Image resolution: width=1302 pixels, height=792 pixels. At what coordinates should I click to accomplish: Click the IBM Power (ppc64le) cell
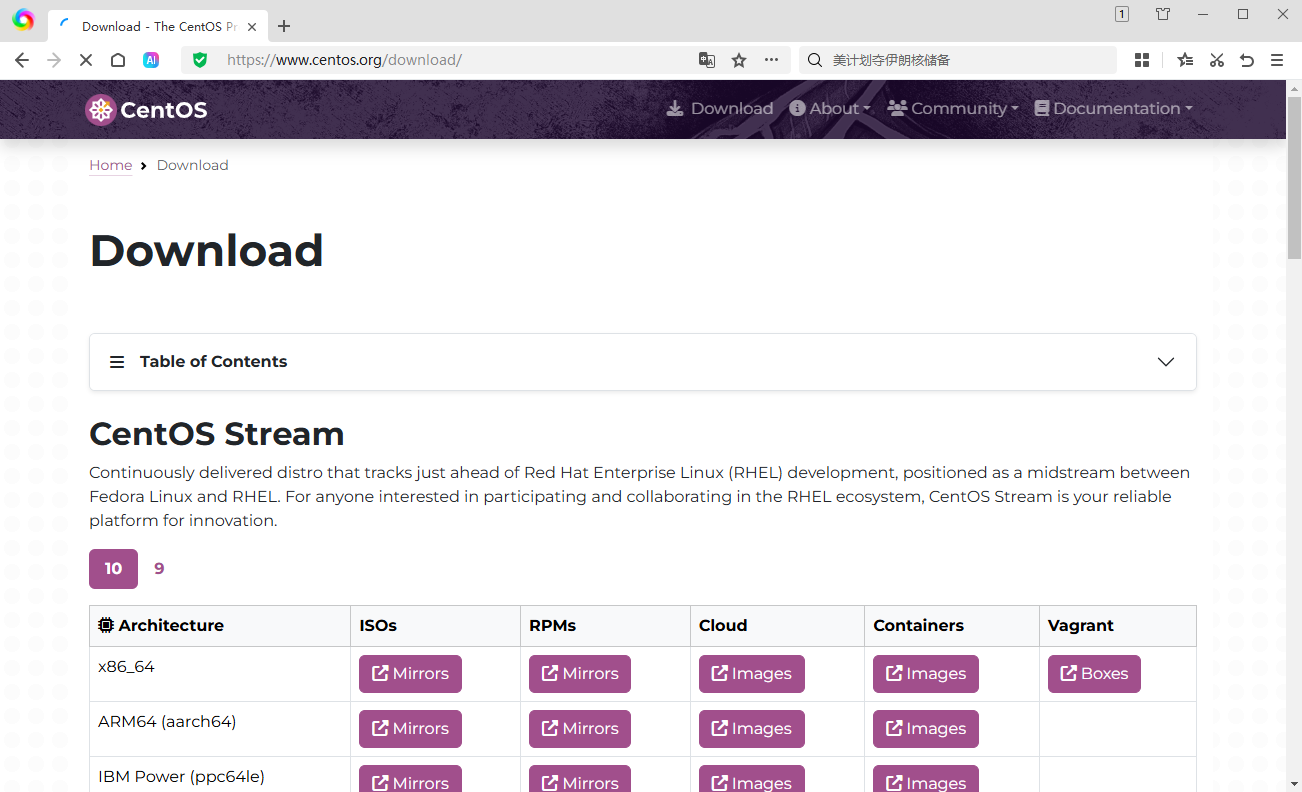220,776
